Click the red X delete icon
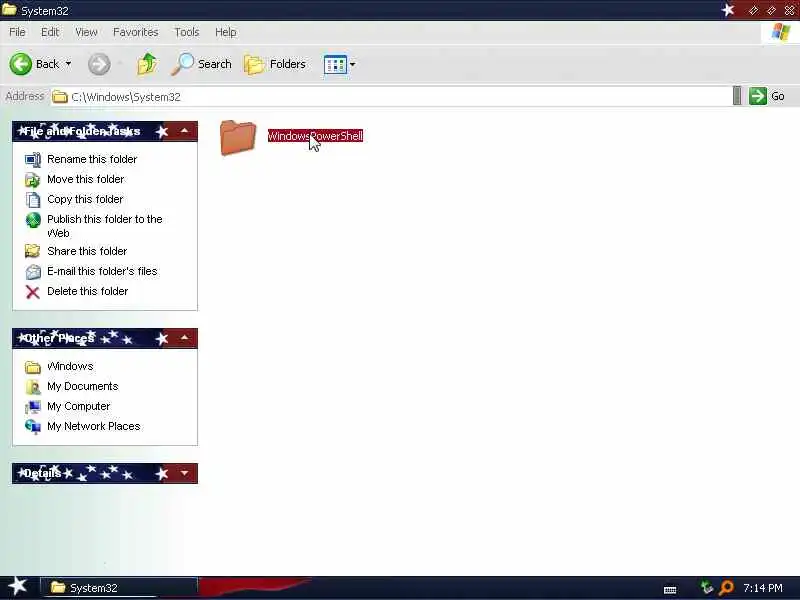The height and width of the screenshot is (600, 800). [33, 292]
